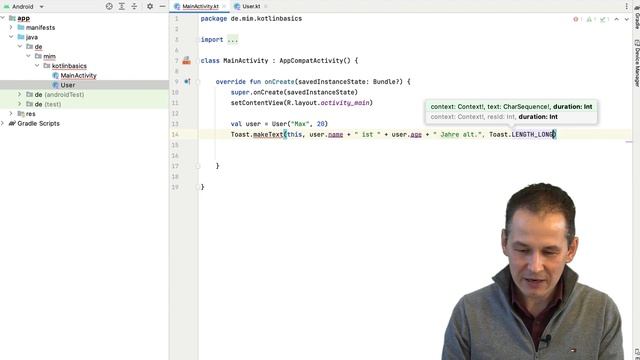Click the Gradle Scripts elephant icon
This screenshot has height=360, width=640.
[12, 123]
